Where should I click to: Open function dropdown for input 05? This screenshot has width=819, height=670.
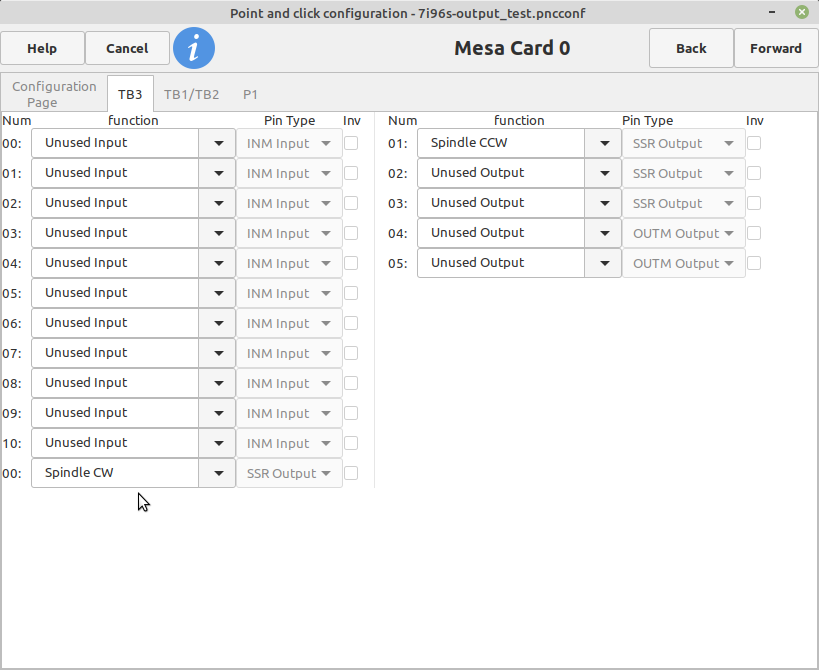[x=218, y=293]
